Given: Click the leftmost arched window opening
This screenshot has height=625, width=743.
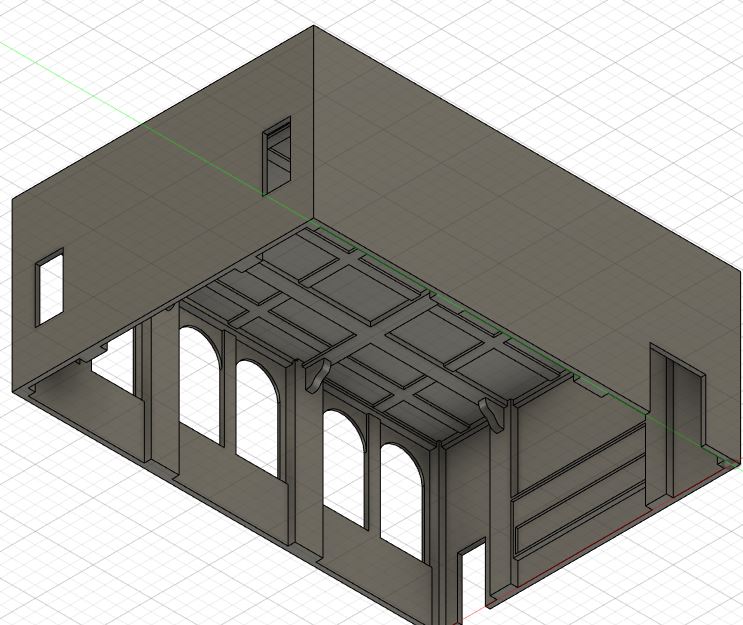Looking at the screenshot, I should 201,384.
